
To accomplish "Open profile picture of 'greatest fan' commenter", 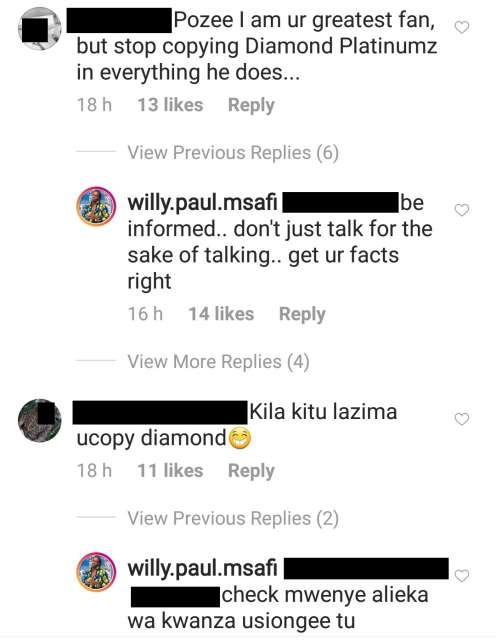I will point(40,29).
